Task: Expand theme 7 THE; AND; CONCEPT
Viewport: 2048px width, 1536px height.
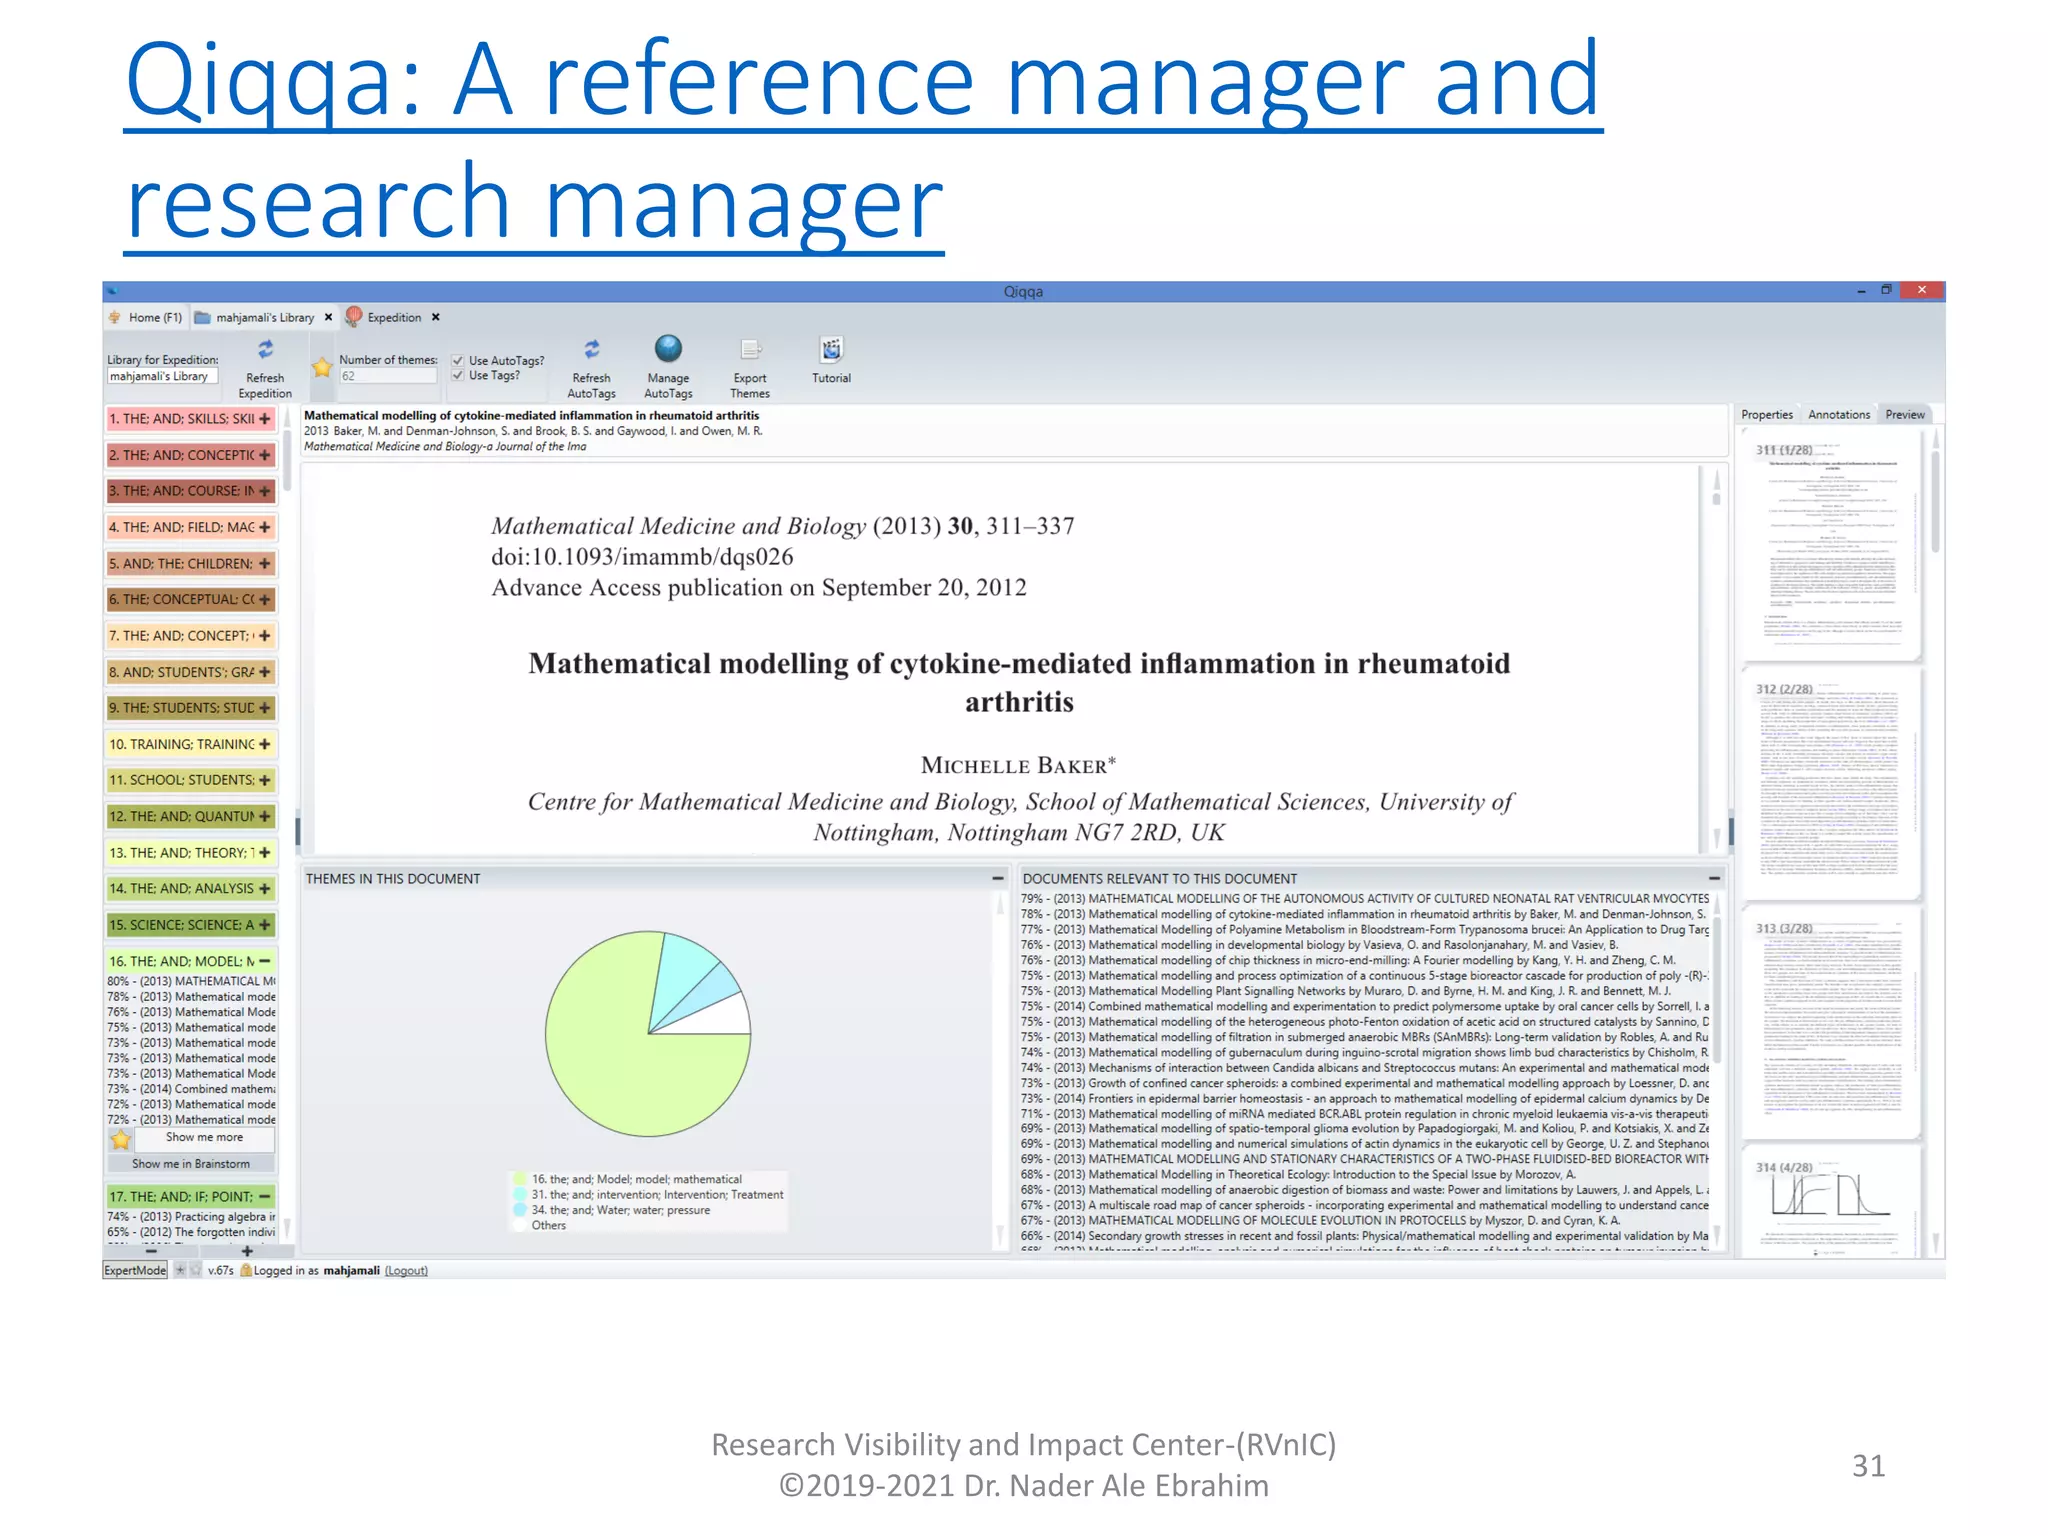Action: point(265,636)
